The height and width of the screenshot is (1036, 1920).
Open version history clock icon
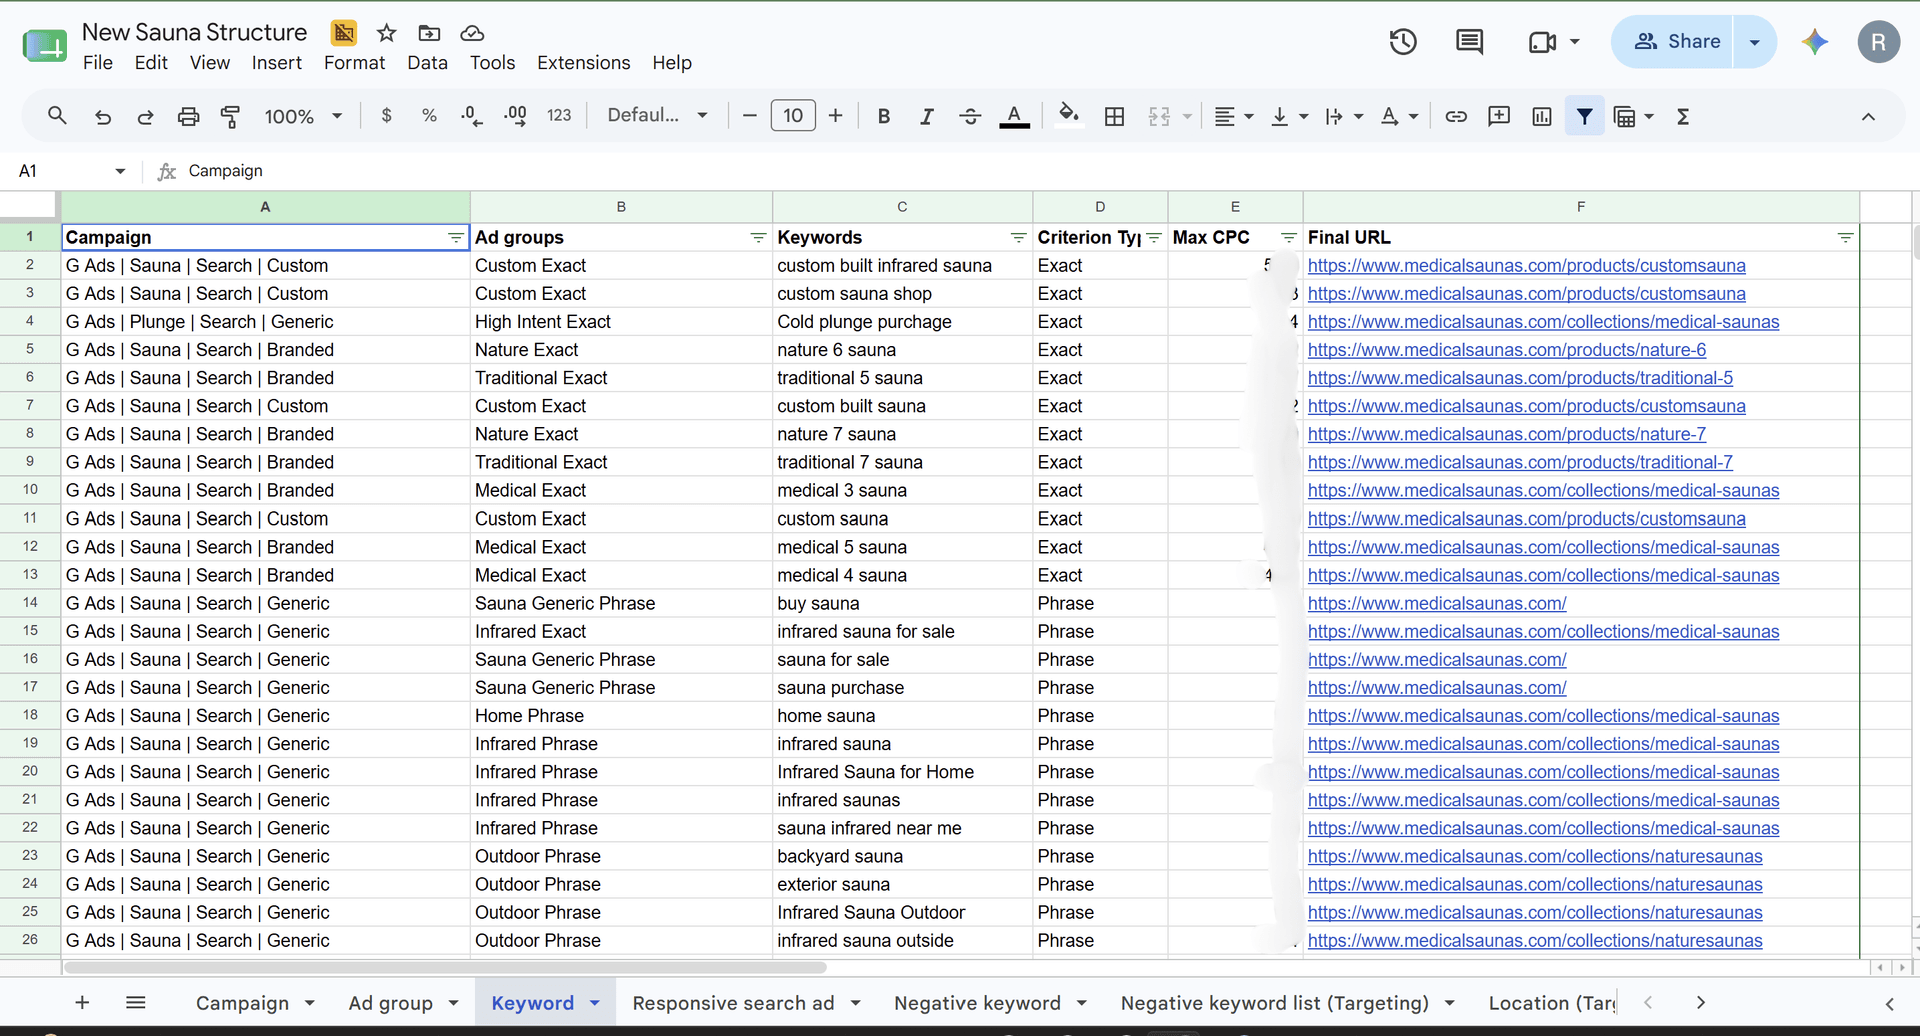pos(1403,41)
